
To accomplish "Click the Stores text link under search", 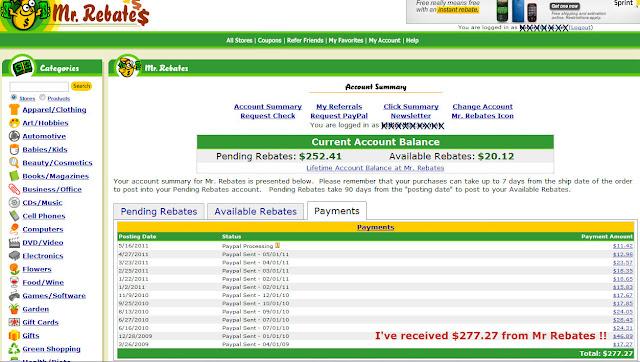I will pos(27,98).
